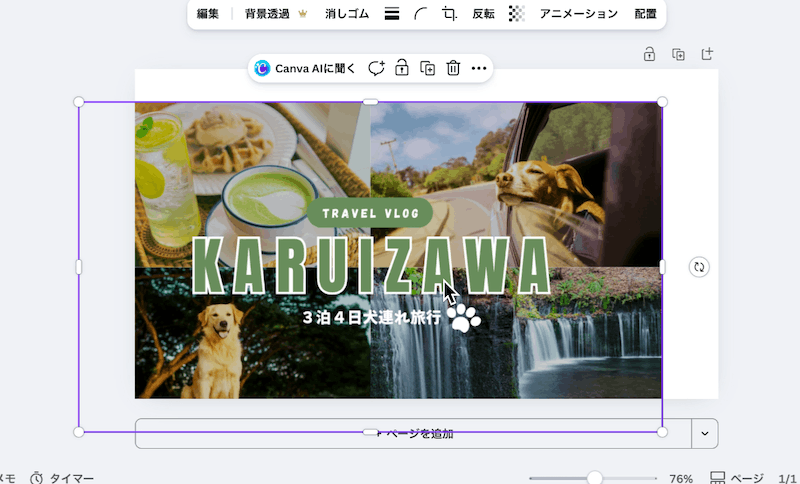Image resolution: width=800 pixels, height=484 pixels.
Task: Click the bottom-right selection corner handle
Action: click(x=662, y=432)
